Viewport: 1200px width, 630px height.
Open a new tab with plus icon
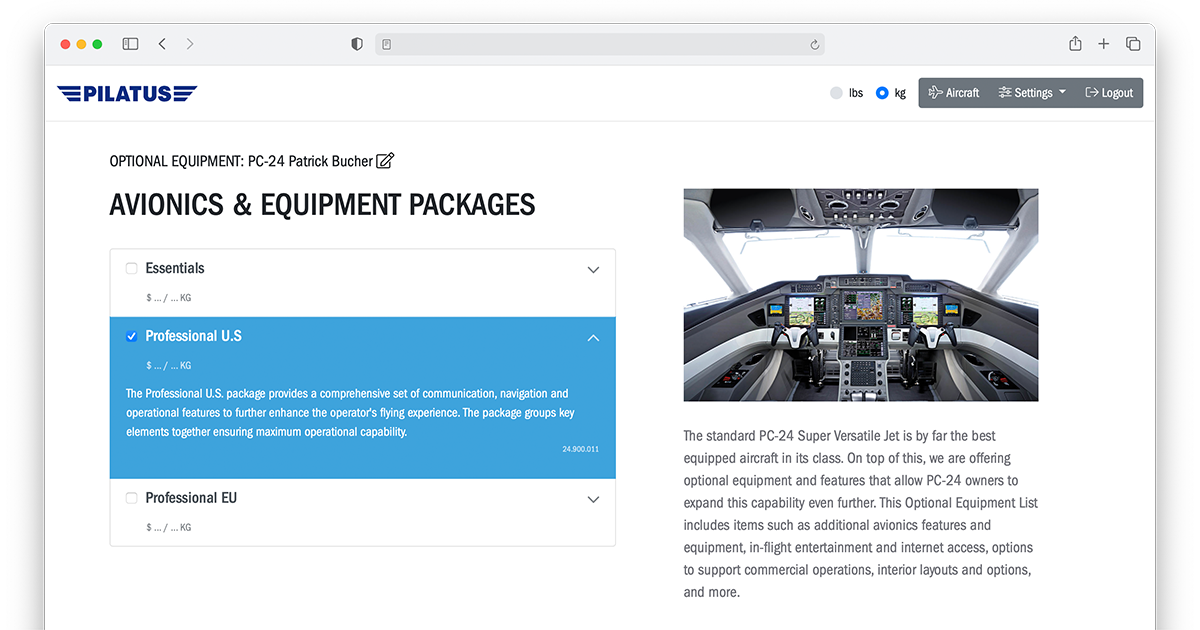point(1104,44)
